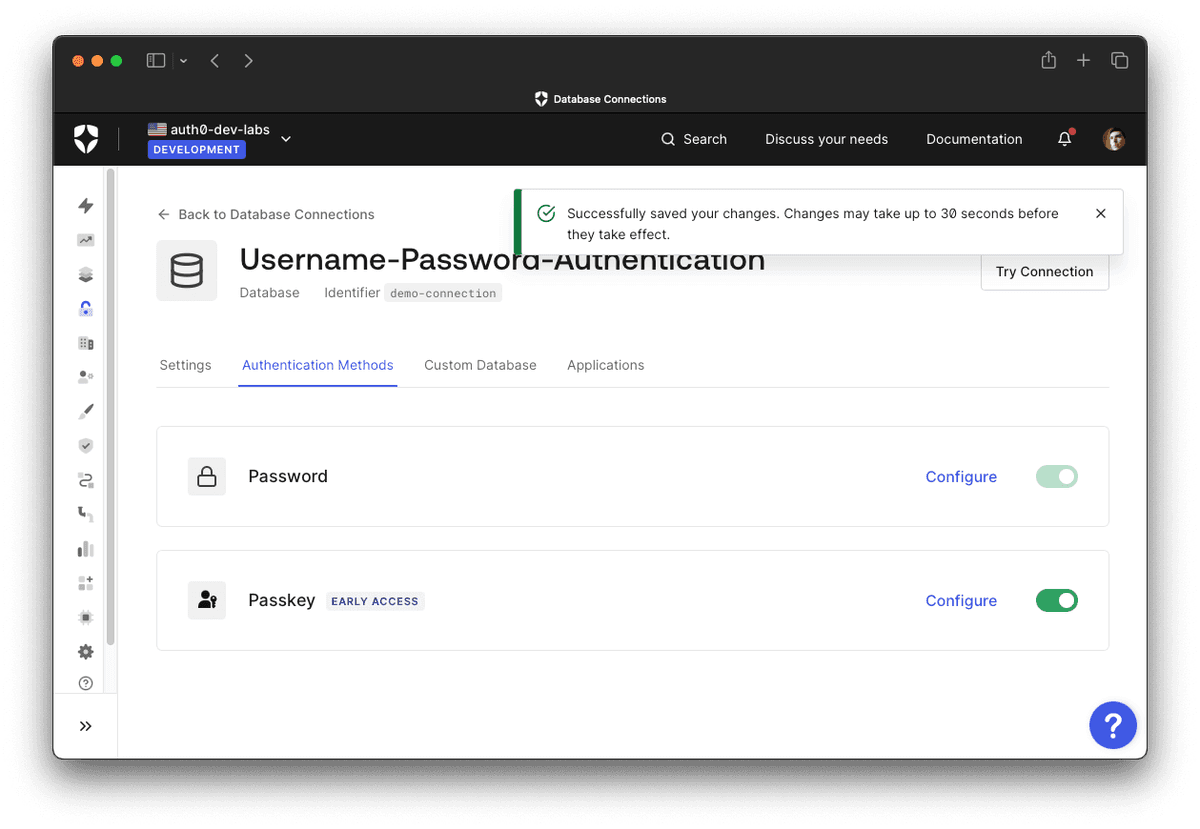Open the Getting Started lightning icon
The width and height of the screenshot is (1200, 829).
point(85,205)
